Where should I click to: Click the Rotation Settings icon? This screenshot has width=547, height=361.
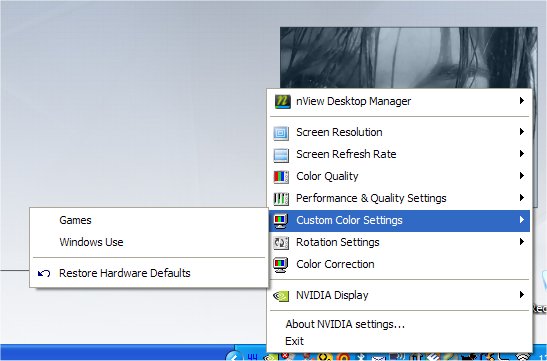click(x=281, y=243)
